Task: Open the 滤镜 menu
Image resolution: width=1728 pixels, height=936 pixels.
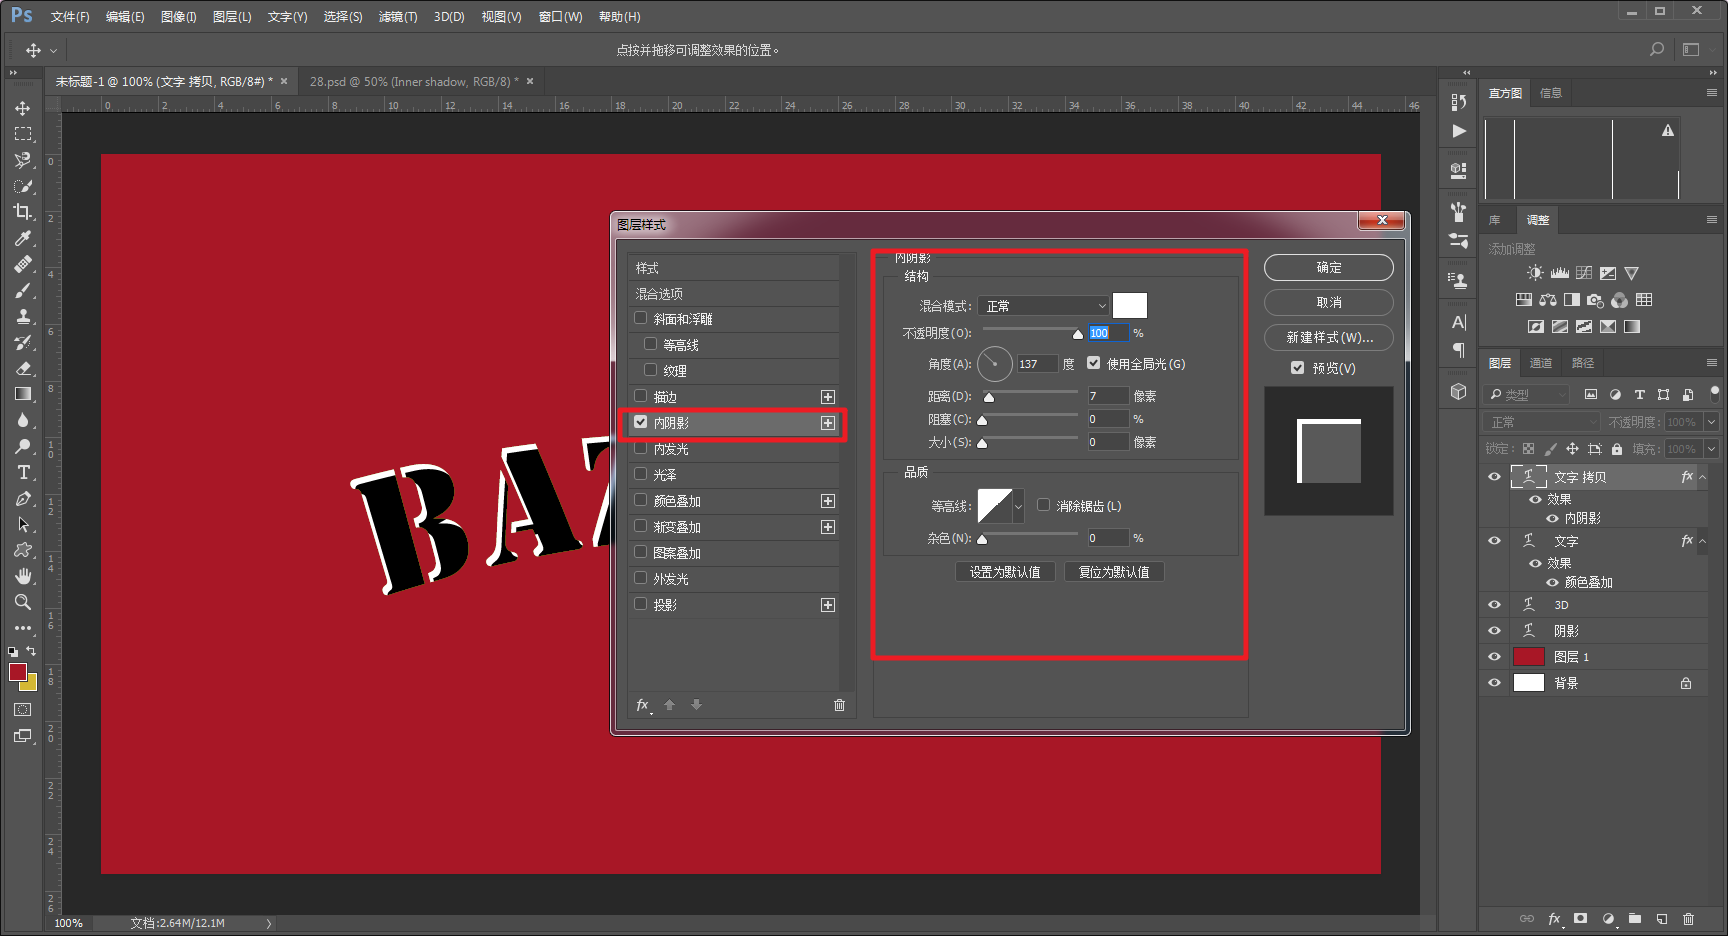Action: 398,17
